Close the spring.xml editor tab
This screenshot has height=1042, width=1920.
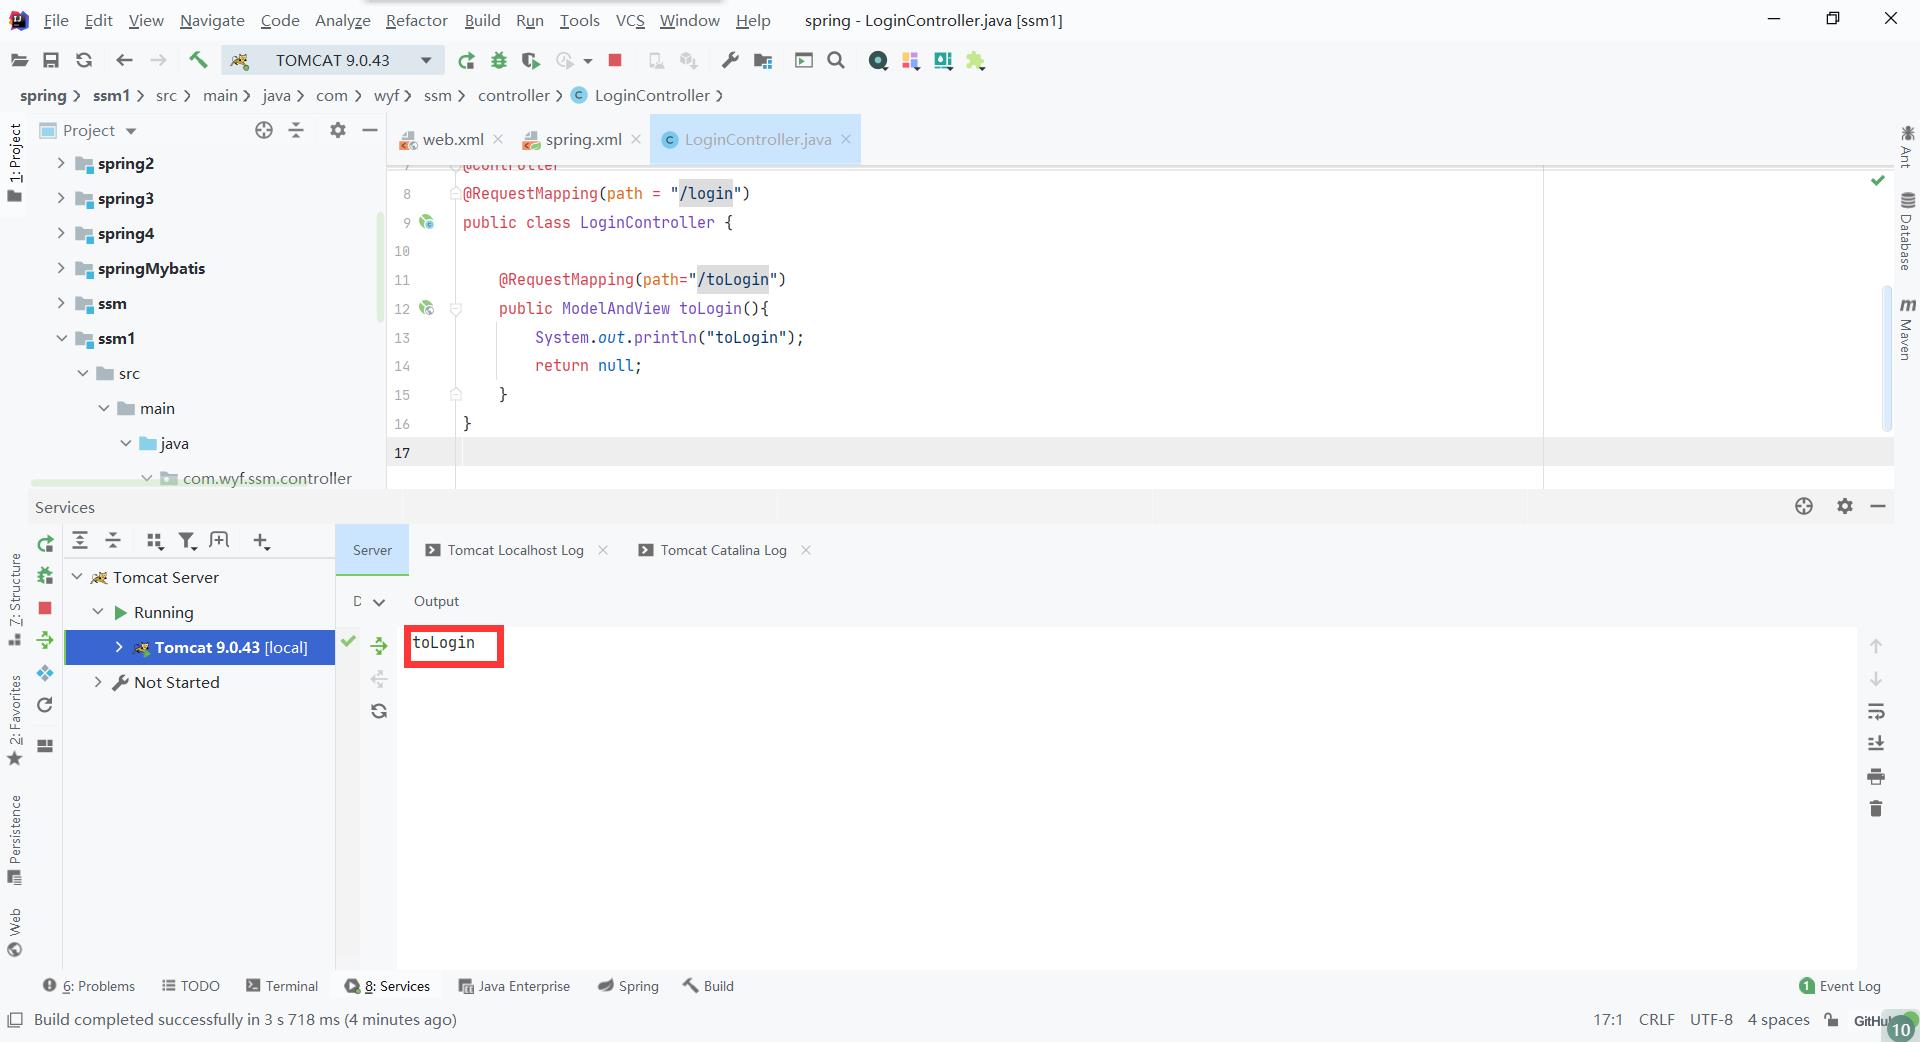point(636,139)
